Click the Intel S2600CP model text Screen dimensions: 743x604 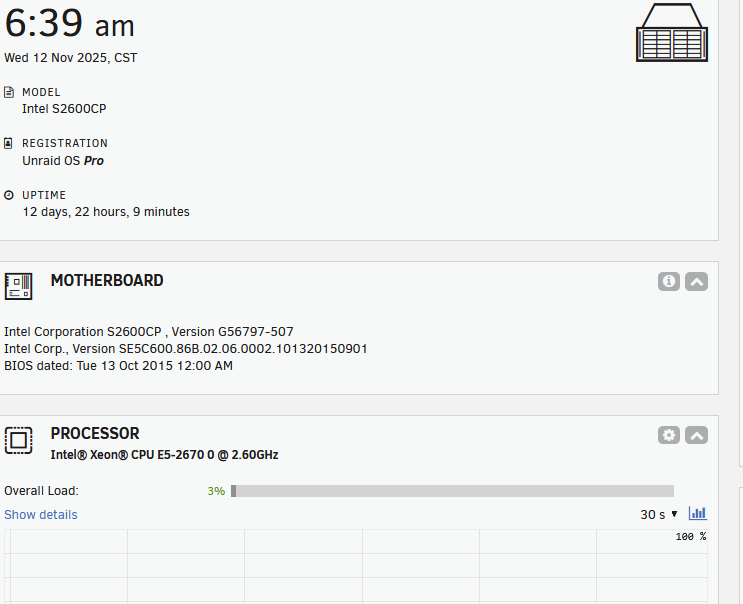[x=64, y=108]
